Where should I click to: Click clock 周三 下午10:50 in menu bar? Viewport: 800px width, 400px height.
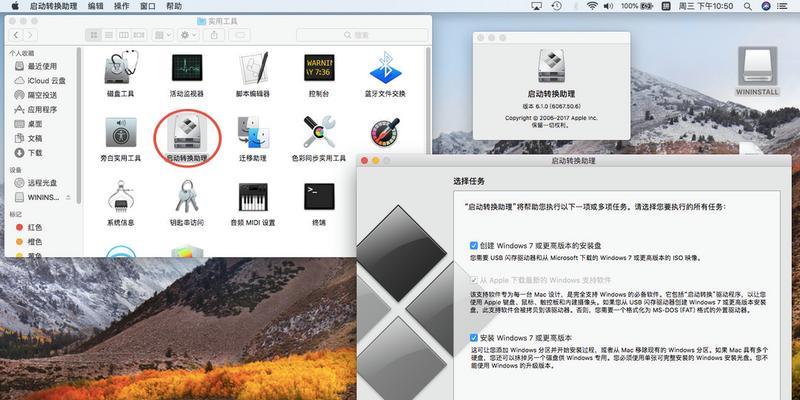706,6
